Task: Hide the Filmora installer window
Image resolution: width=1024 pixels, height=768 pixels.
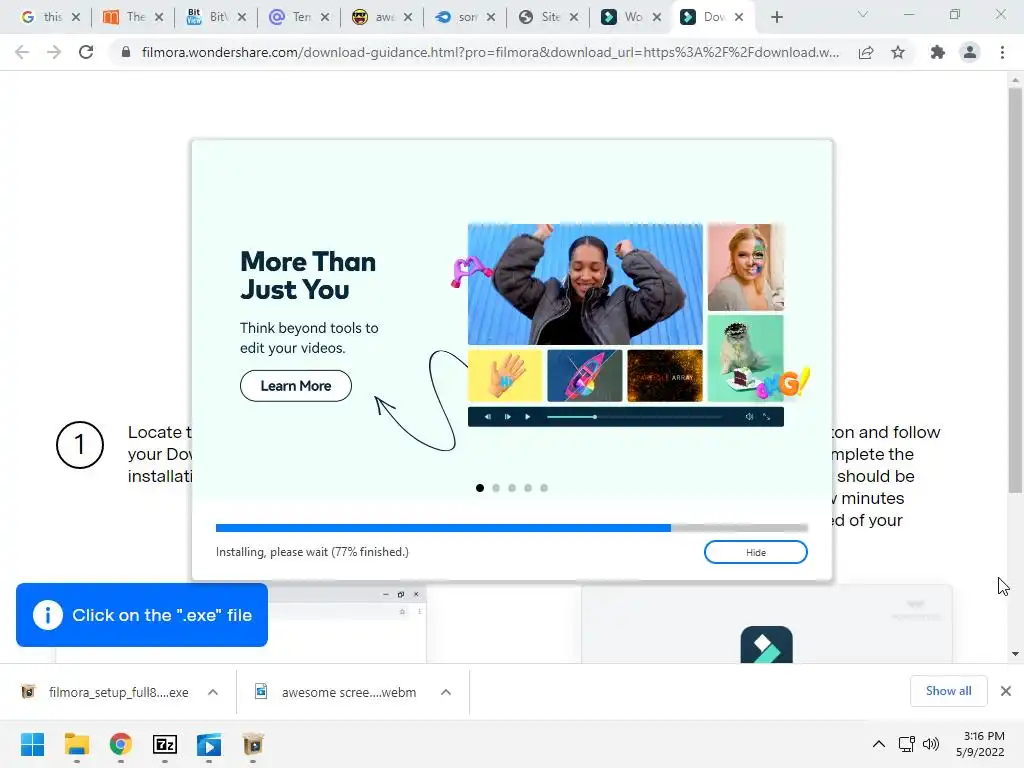Action: coord(756,552)
